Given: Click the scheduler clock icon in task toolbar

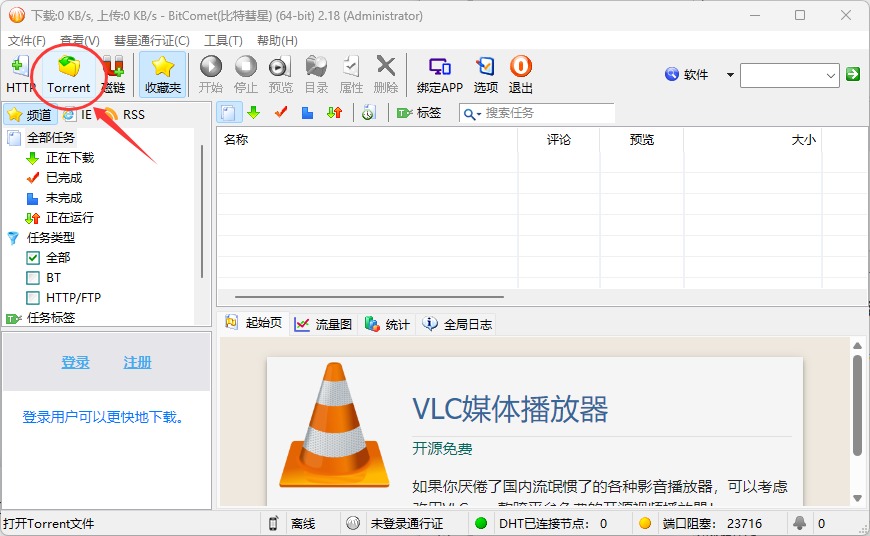Looking at the screenshot, I should pyautogui.click(x=368, y=113).
